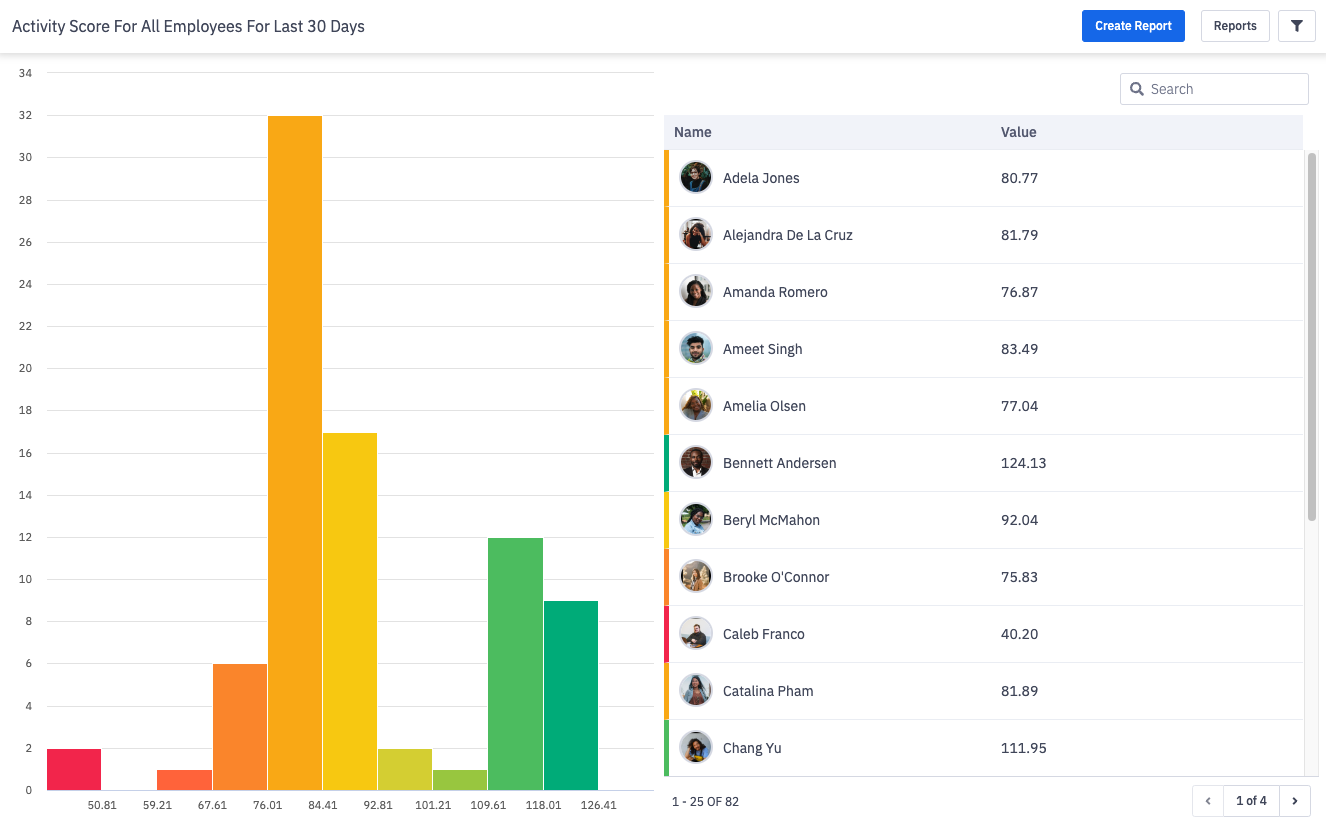Screen dimensions: 1326x834
Task: Click the tallest orange histogram bar
Action: tap(295, 452)
